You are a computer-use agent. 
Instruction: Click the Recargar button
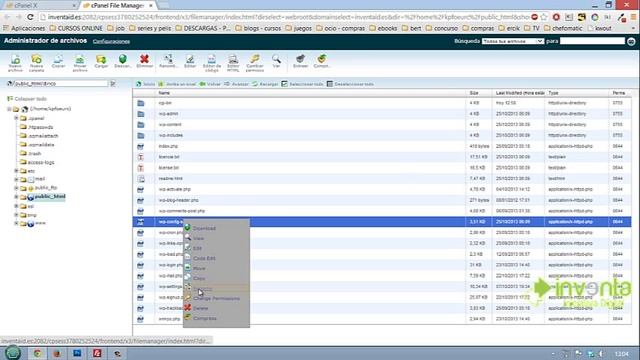[x=265, y=84]
